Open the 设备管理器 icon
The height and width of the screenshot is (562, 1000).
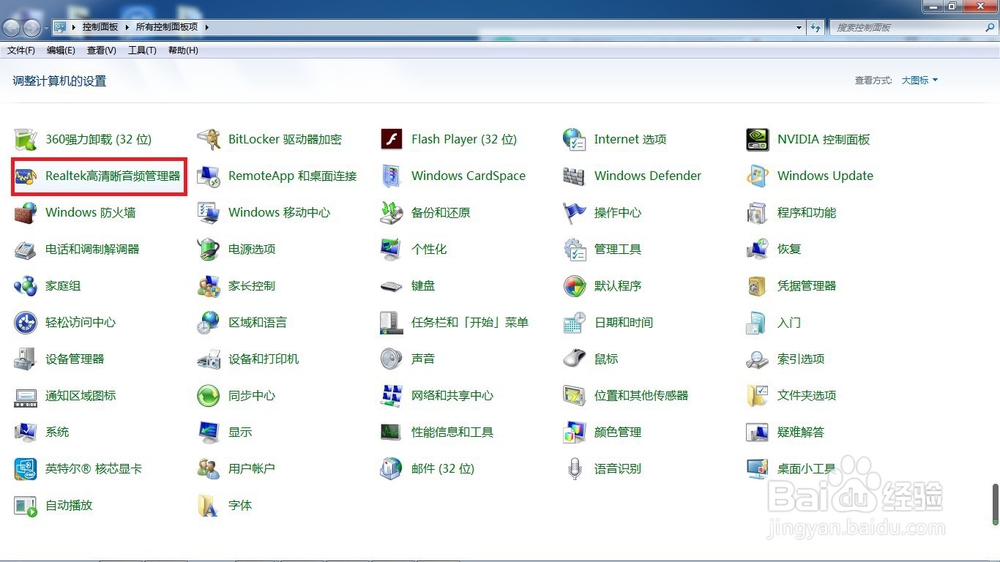tap(26, 359)
